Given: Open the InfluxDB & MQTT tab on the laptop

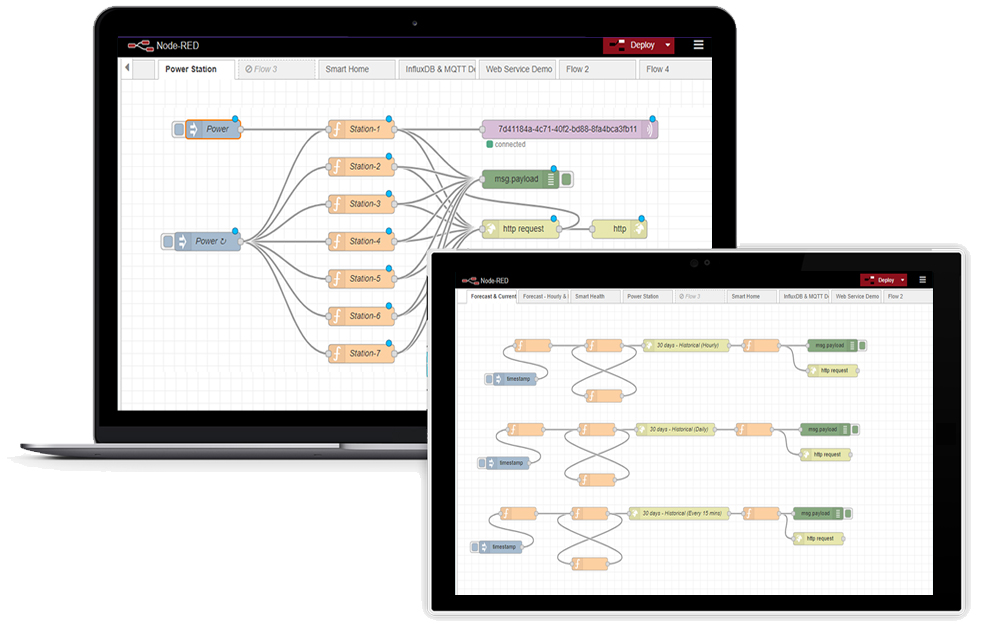Looking at the screenshot, I should 437,69.
